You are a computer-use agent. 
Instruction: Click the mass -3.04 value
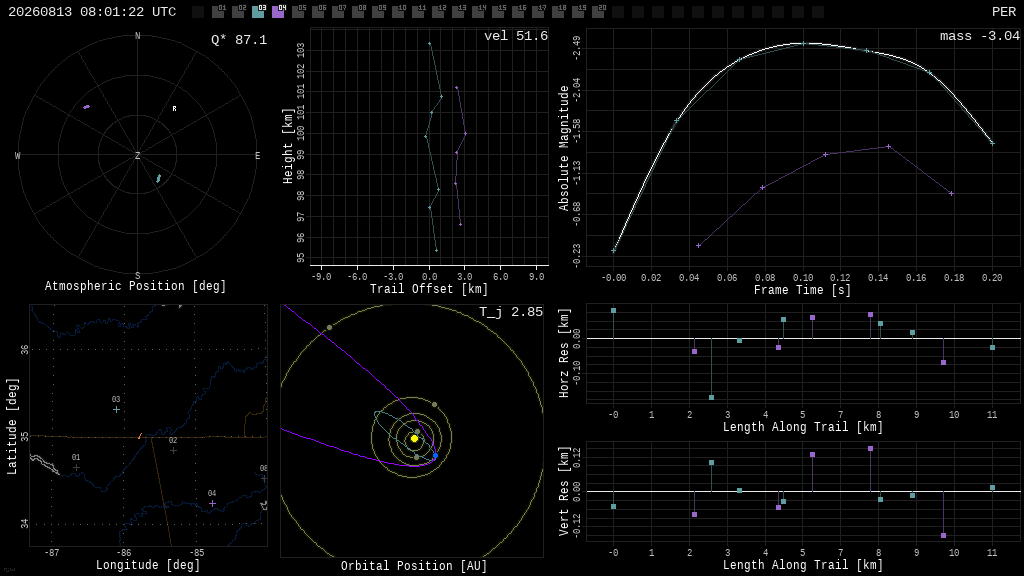[x=980, y=36]
